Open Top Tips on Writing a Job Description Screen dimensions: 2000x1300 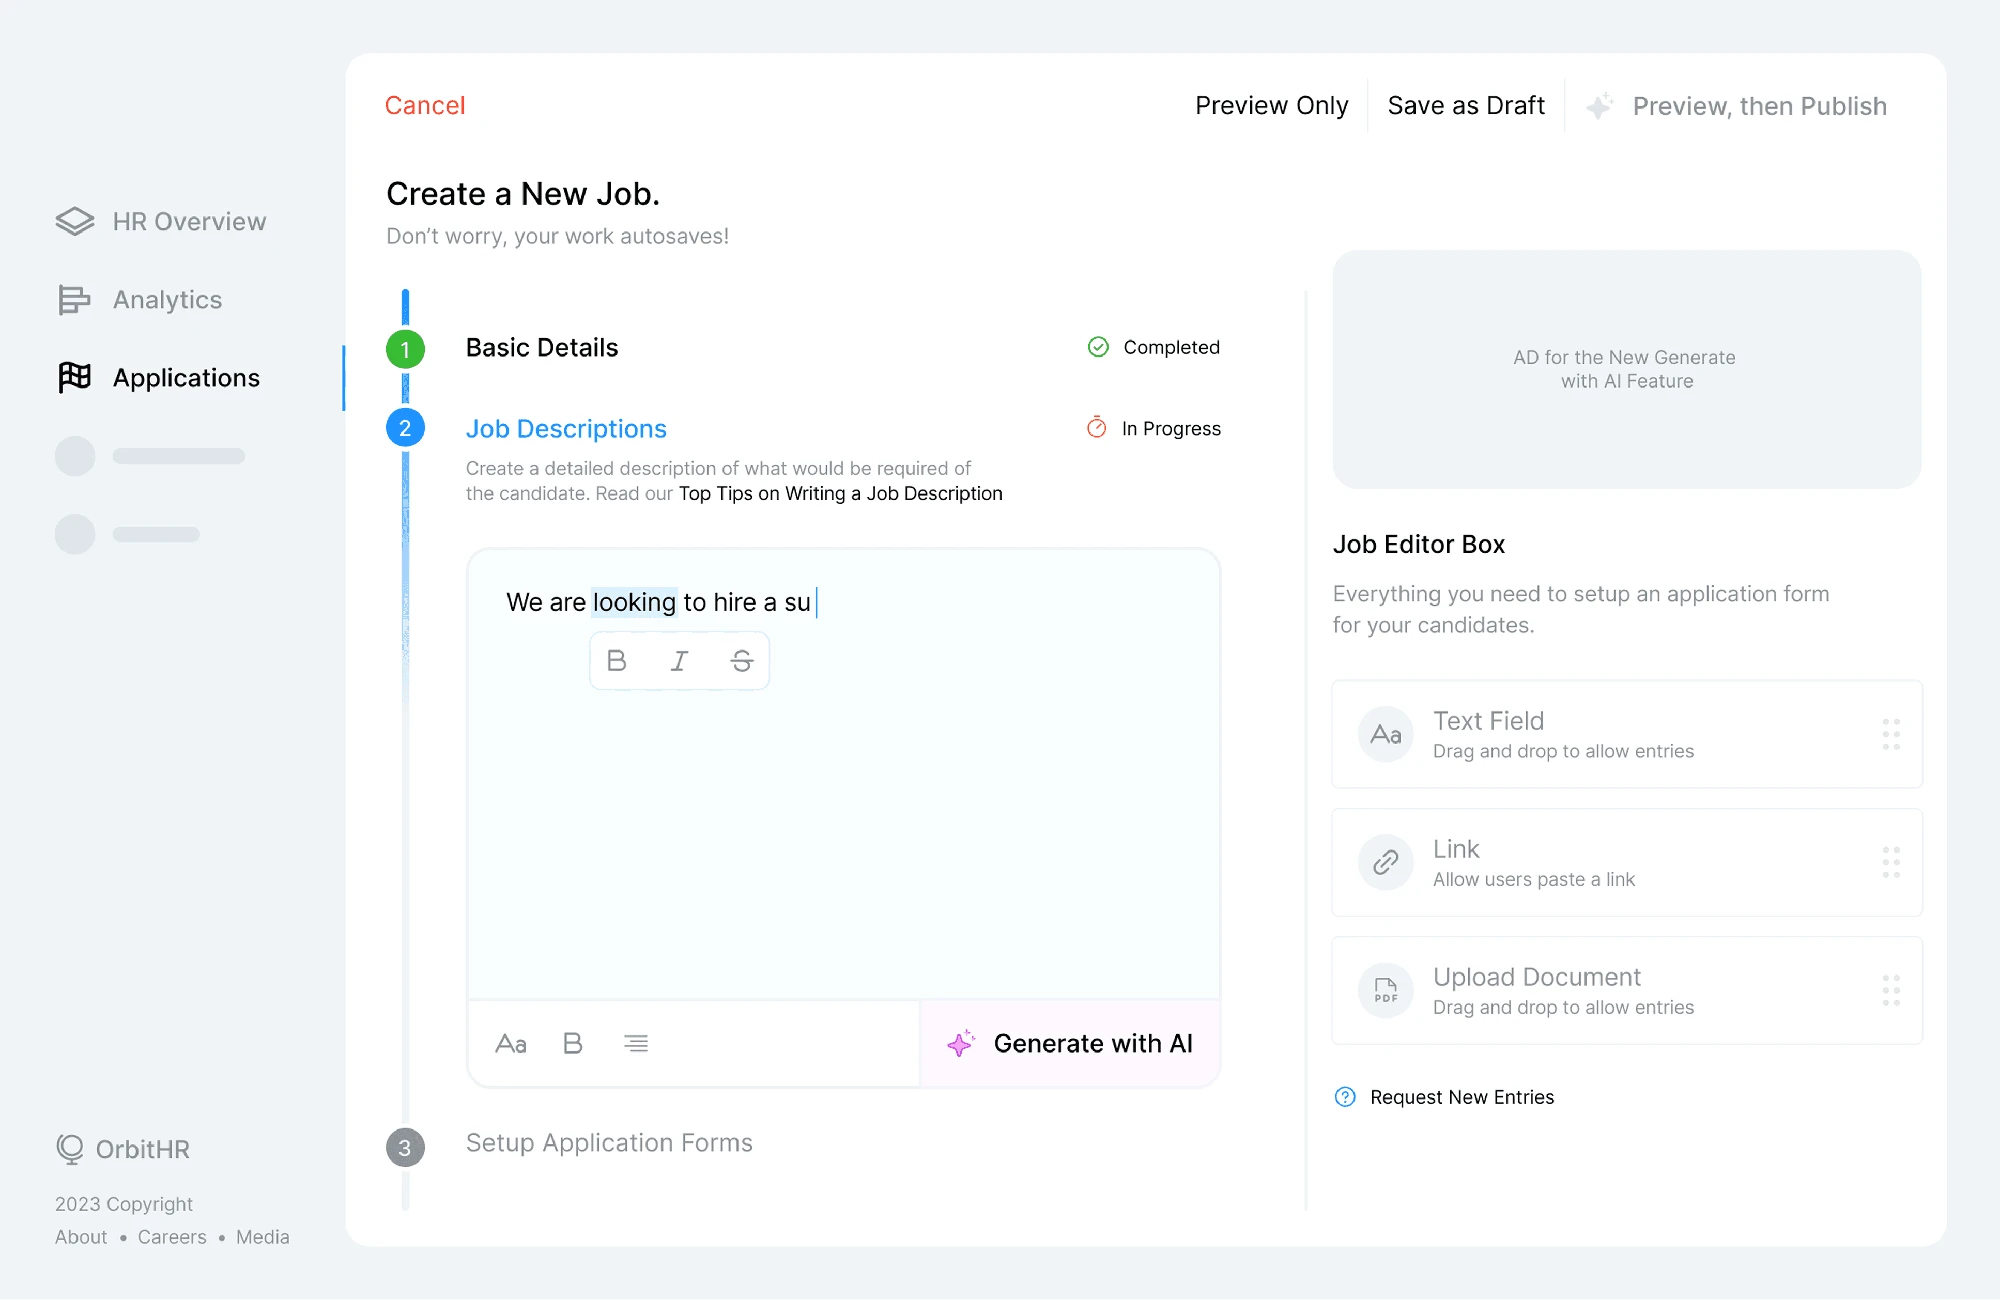[840, 494]
